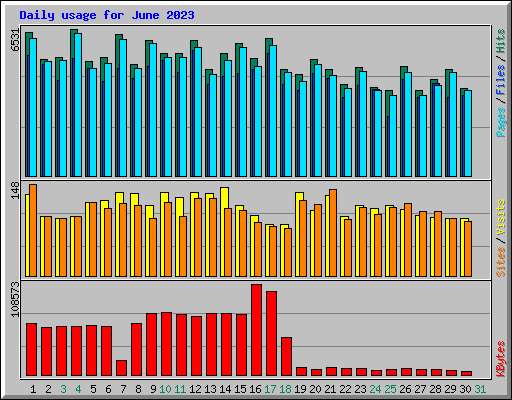This screenshot has height=400, width=512.
Task: Select green weekend day label 11
Action: coord(180,389)
